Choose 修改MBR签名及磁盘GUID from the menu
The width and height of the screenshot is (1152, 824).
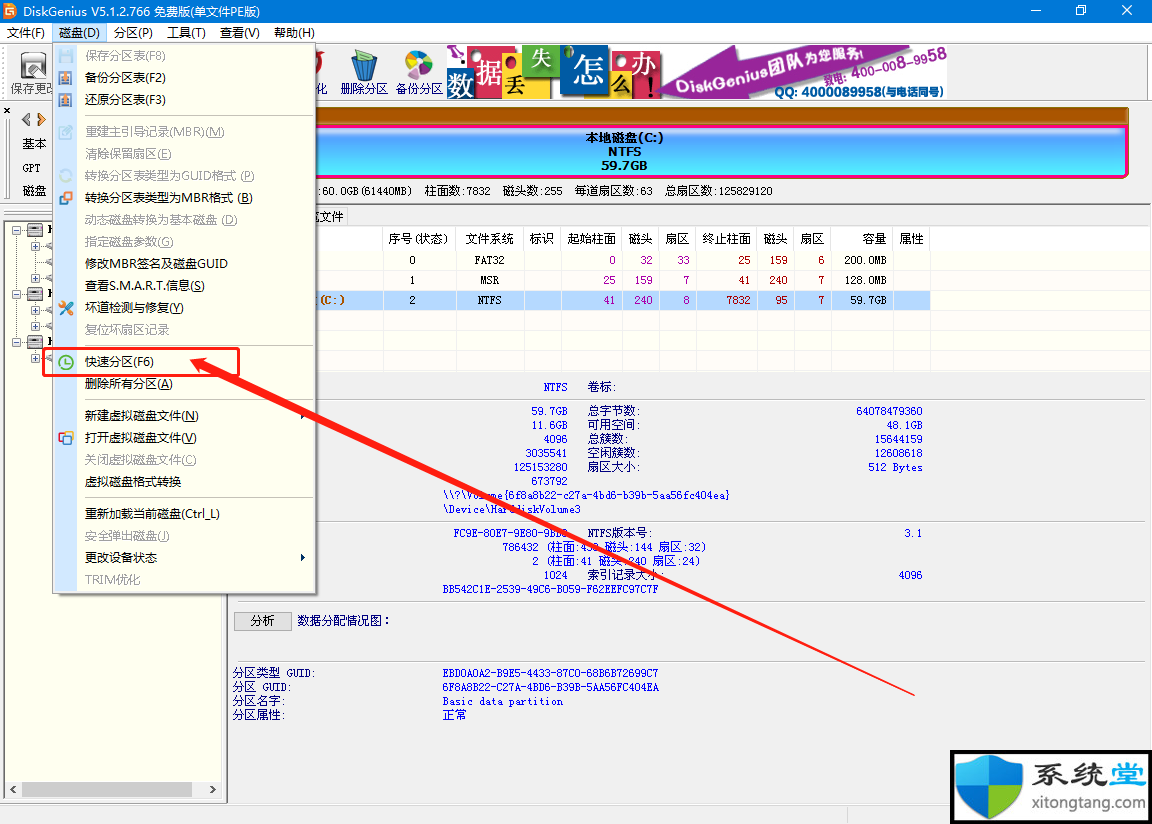coord(184,264)
